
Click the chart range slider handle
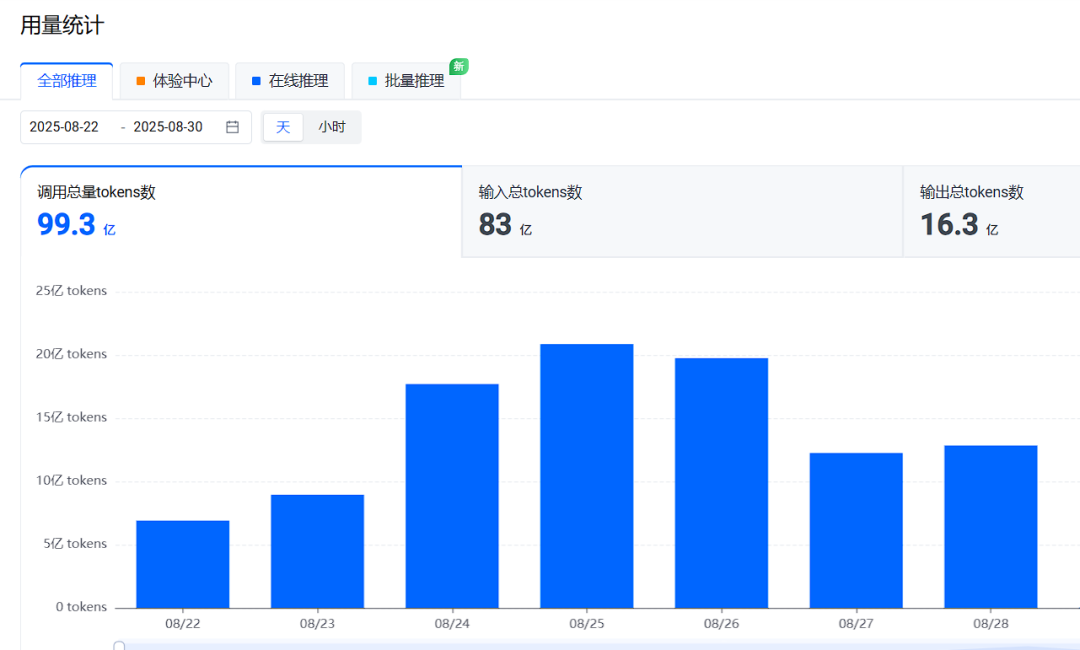tap(119, 646)
